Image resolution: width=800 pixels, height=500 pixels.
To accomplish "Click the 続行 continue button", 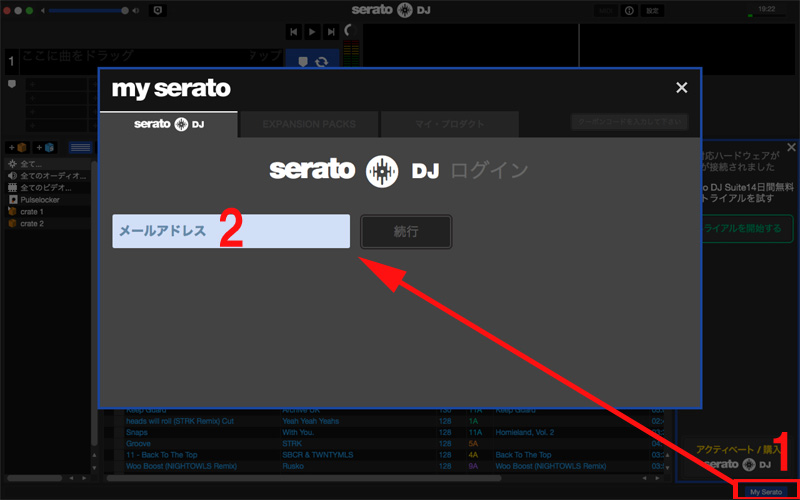I will (406, 231).
